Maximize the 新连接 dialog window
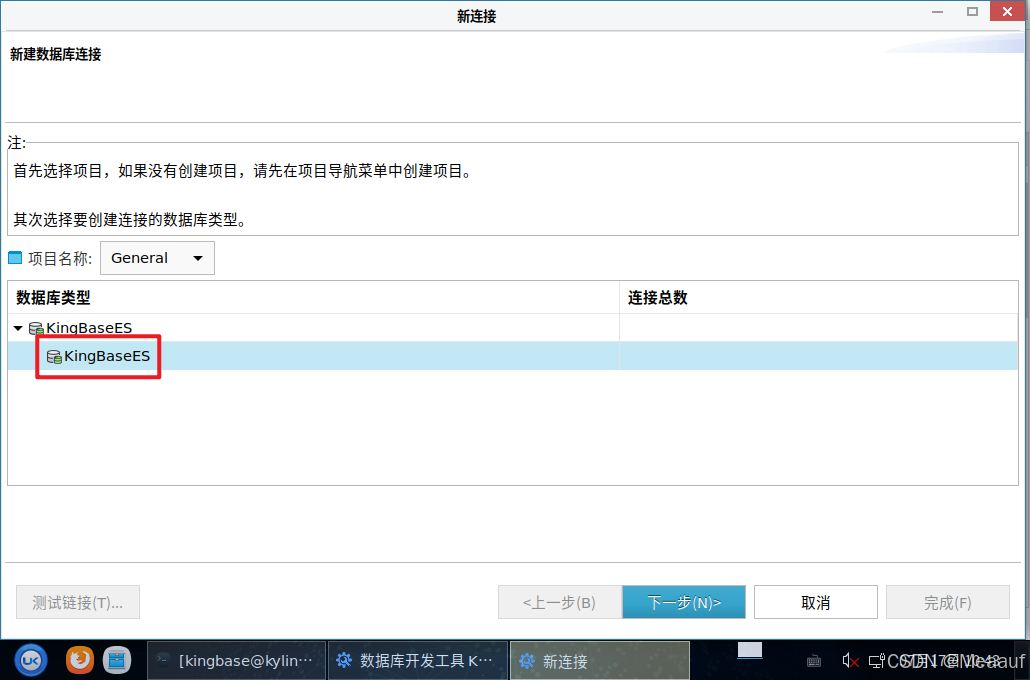The height and width of the screenshot is (680, 1030). coord(972,12)
